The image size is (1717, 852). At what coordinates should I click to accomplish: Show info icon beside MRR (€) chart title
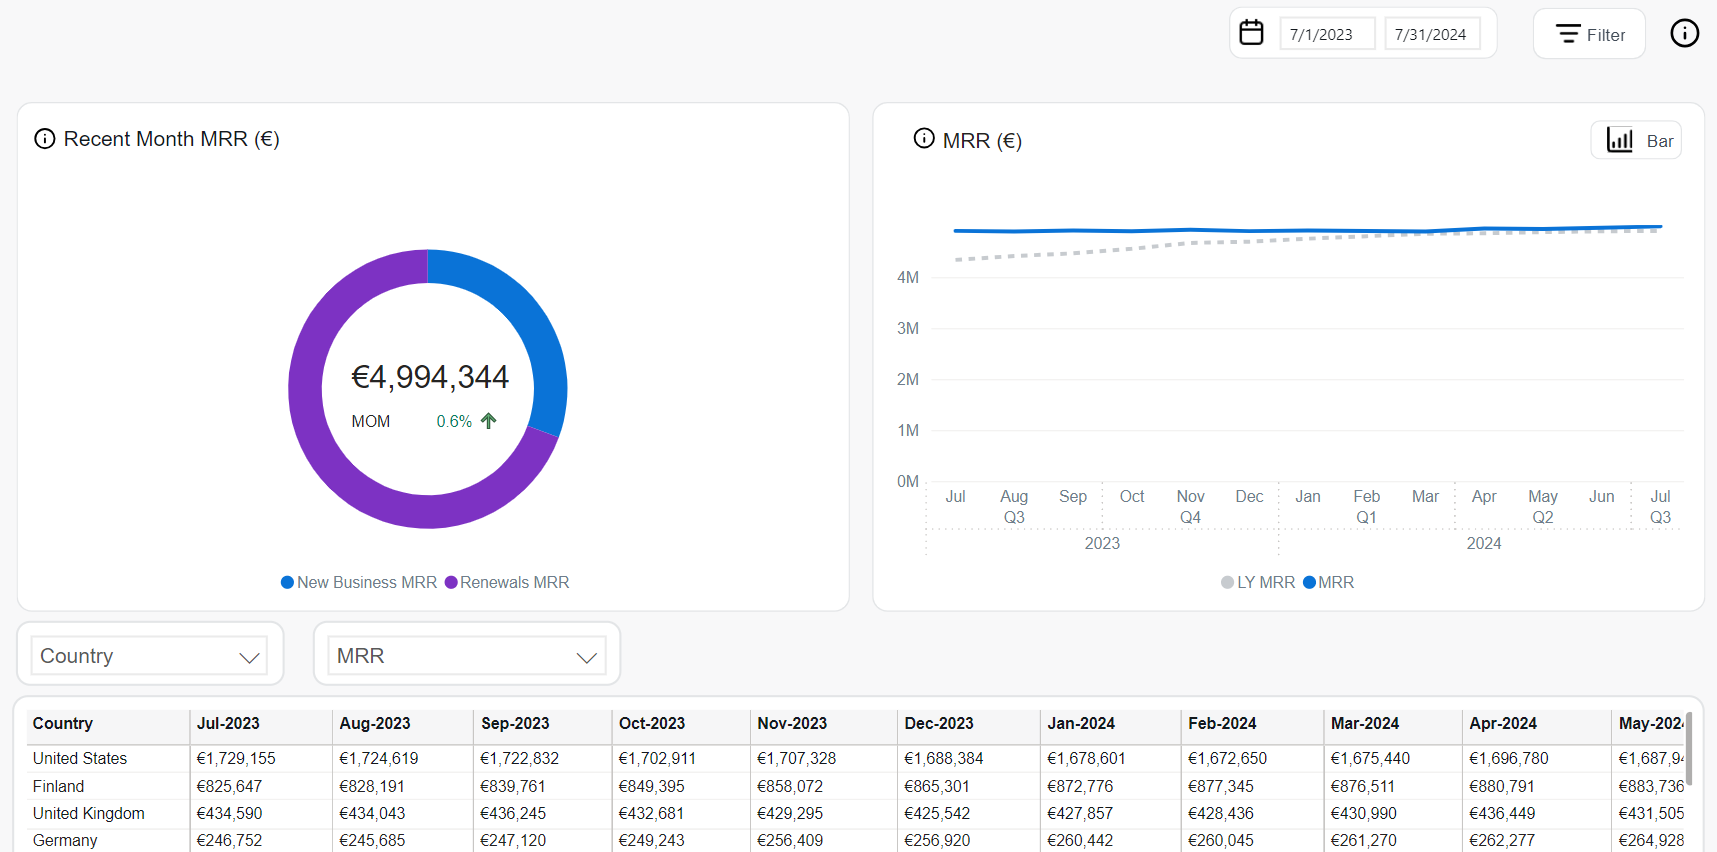coord(924,139)
